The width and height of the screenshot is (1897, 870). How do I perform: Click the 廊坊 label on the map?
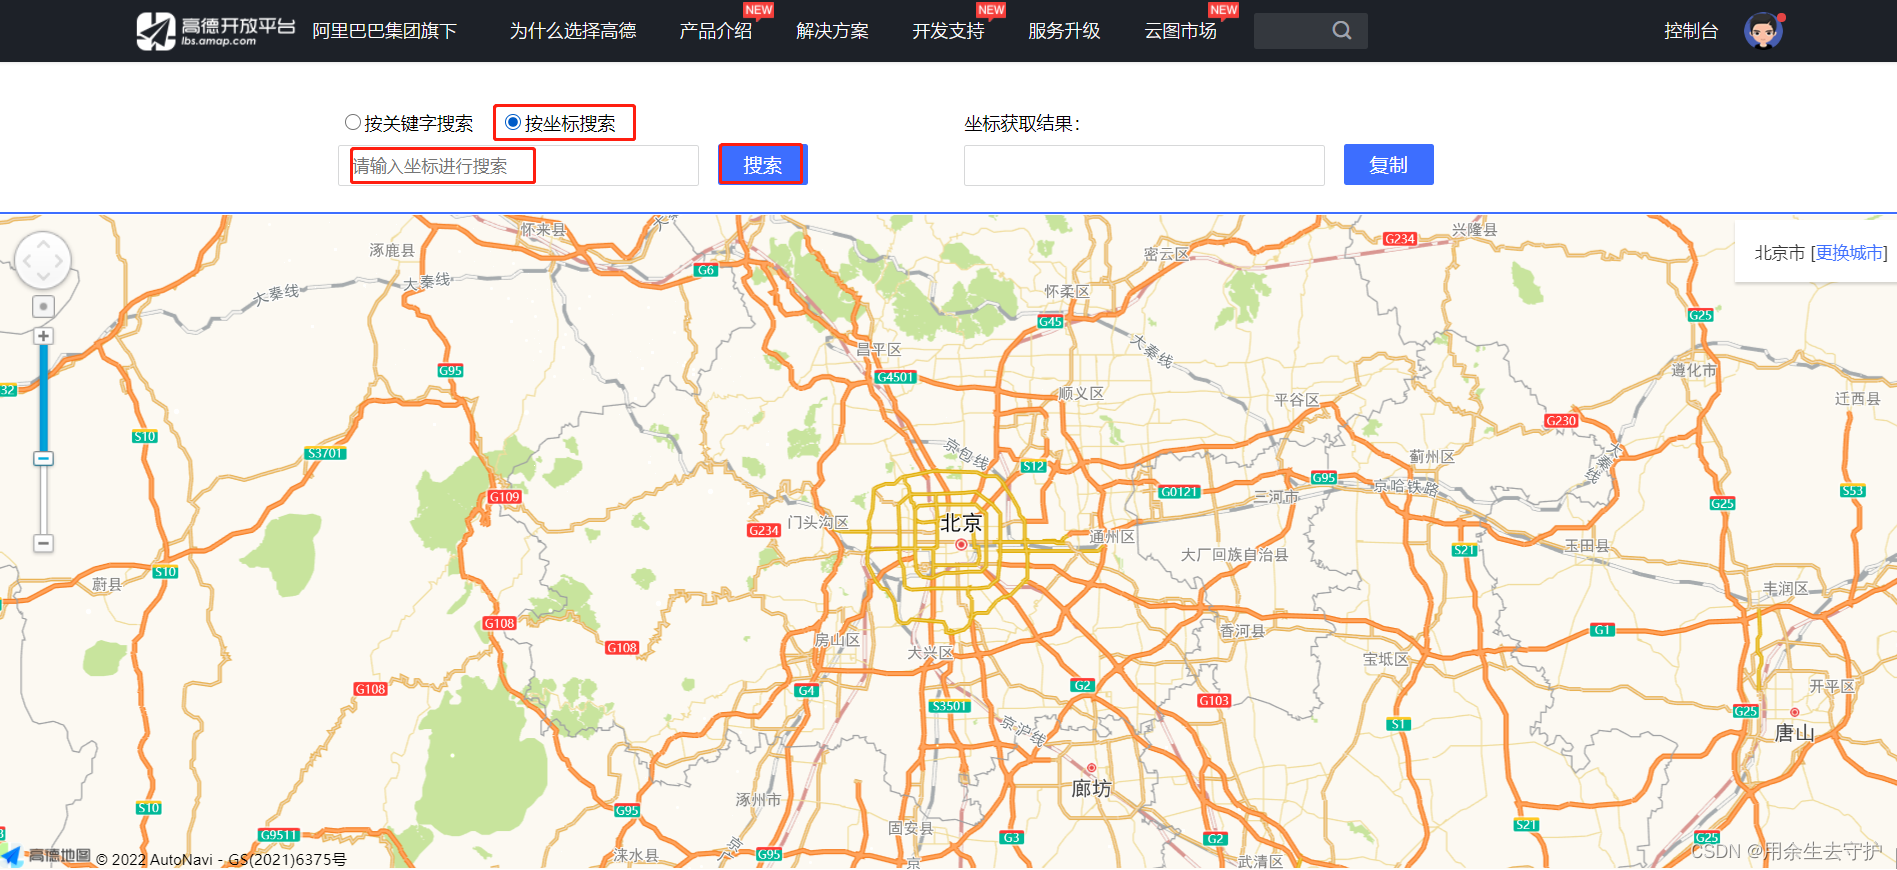[1091, 788]
